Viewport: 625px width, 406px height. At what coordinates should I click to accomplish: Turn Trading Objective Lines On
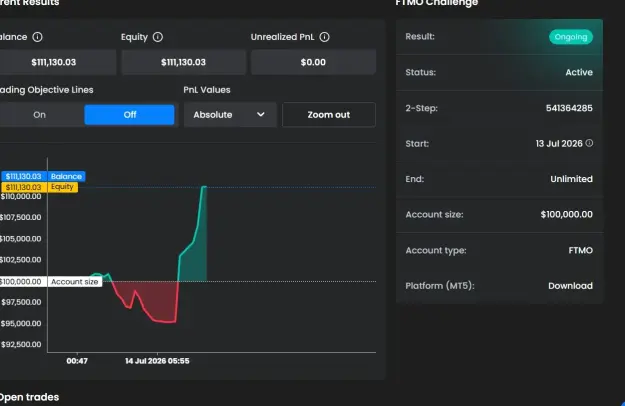coord(39,115)
